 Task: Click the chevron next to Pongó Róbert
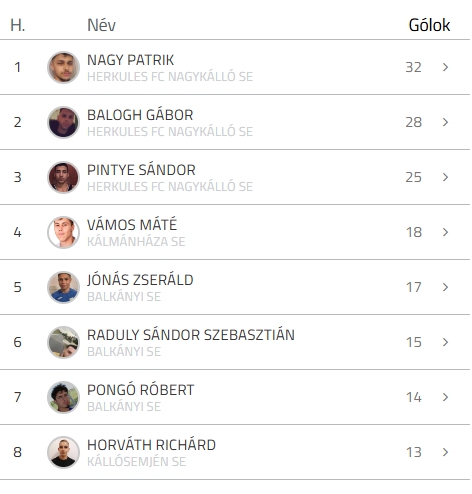[445, 397]
